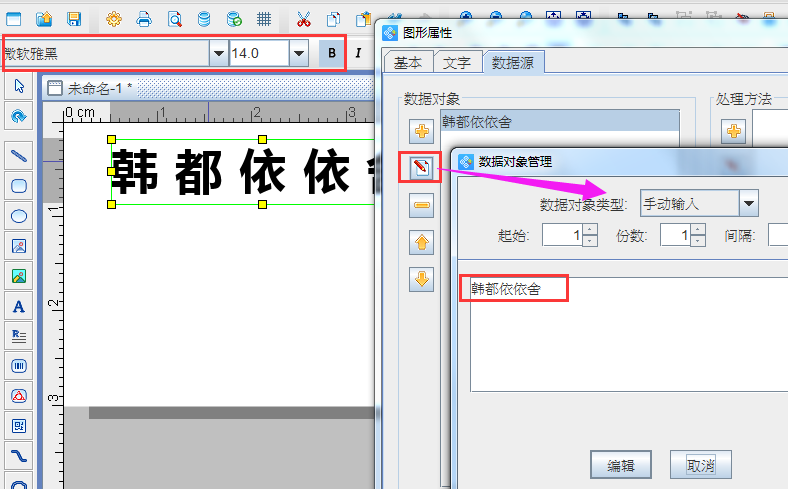
Task: Click the edit data object pencil icon
Action: (421, 168)
